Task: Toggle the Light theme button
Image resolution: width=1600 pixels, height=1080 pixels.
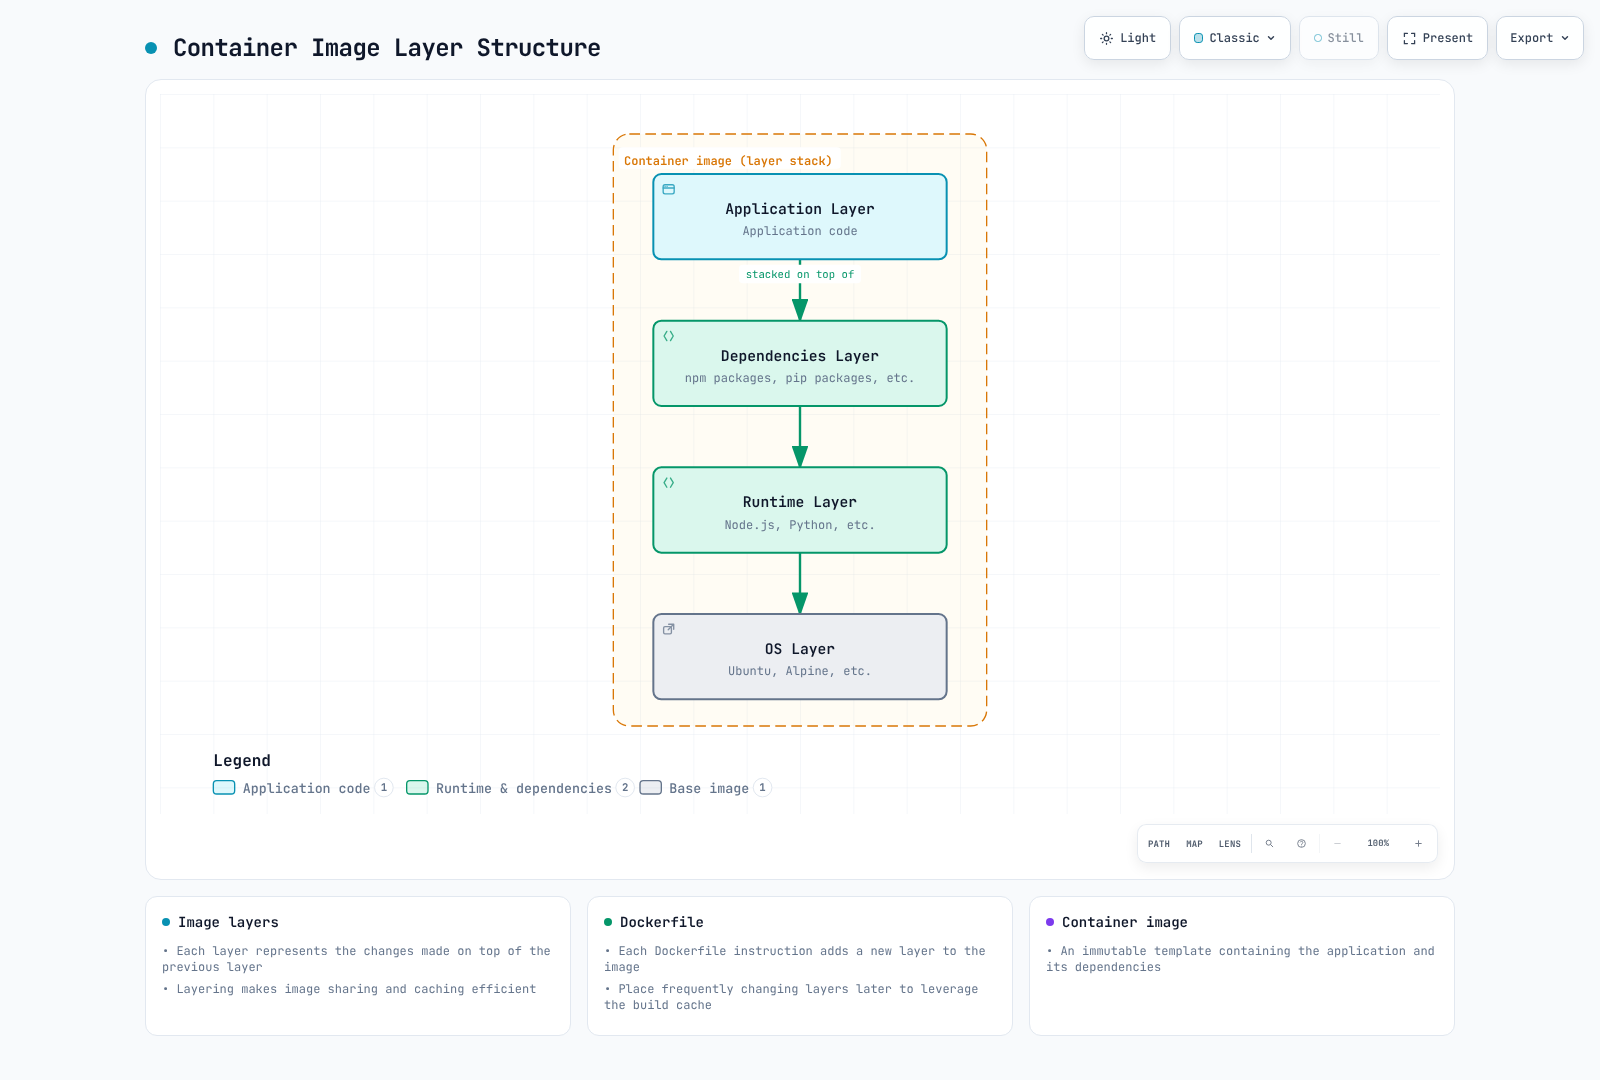Action: point(1127,38)
